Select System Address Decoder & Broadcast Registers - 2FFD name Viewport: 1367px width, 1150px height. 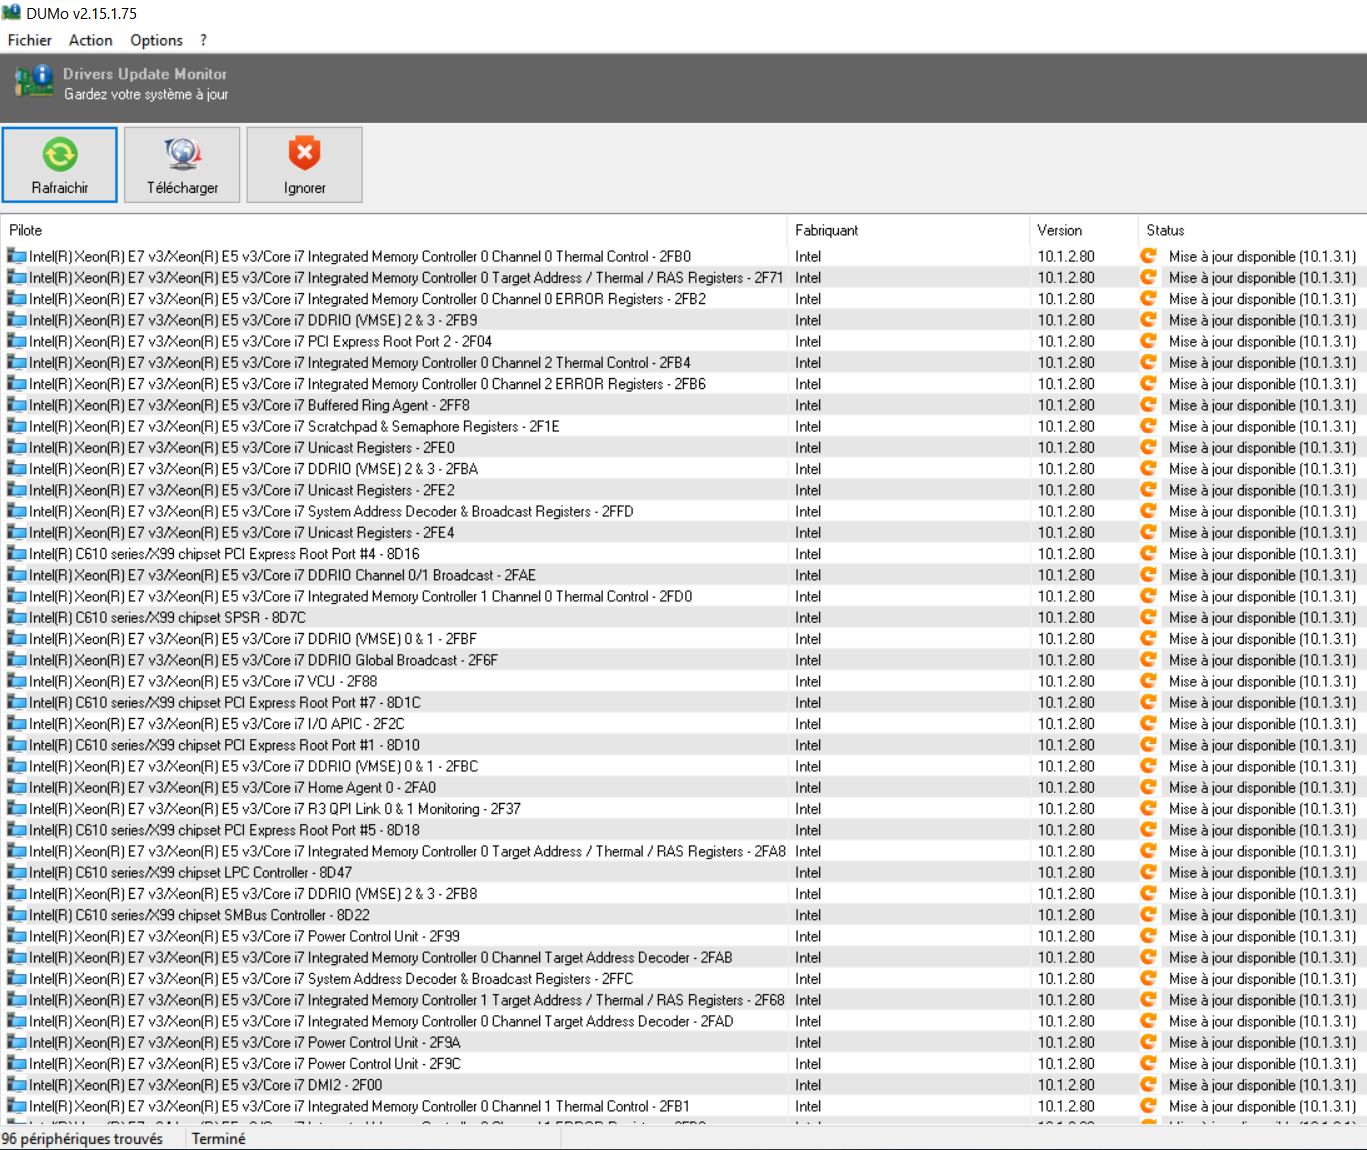coord(331,511)
